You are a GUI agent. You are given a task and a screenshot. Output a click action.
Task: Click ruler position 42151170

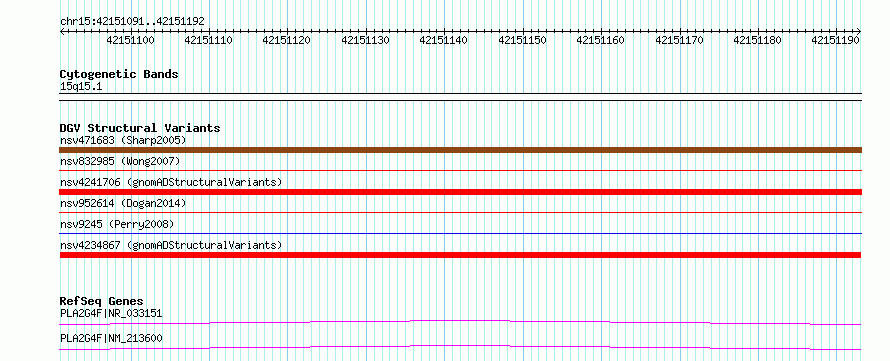679,40
